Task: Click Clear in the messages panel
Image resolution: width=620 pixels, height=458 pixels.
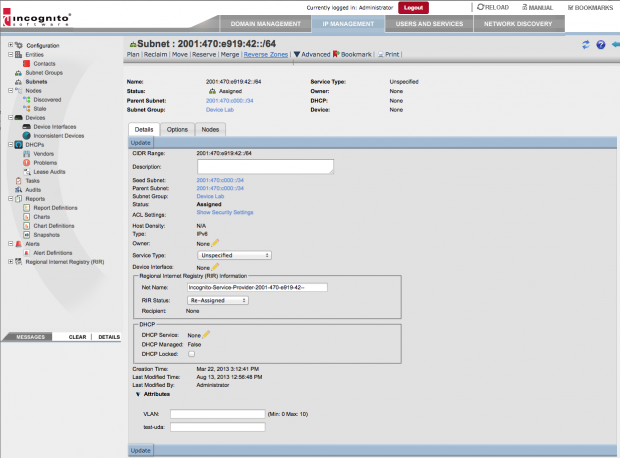Action: 78,337
